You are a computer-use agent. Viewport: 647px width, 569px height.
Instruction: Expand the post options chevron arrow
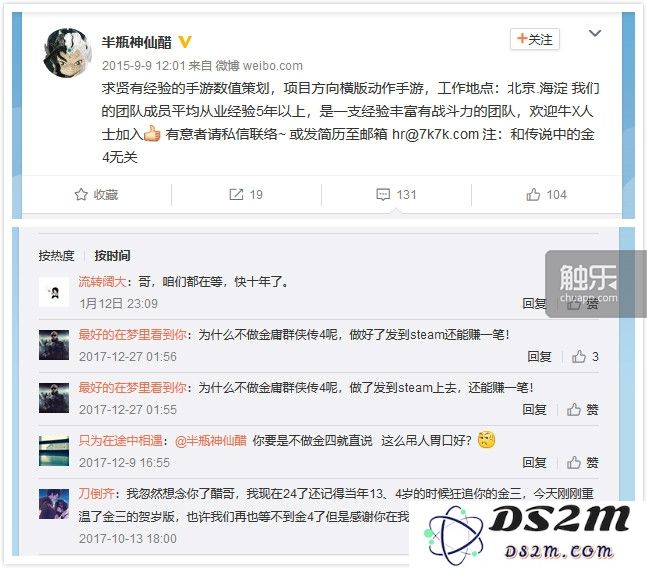595,33
